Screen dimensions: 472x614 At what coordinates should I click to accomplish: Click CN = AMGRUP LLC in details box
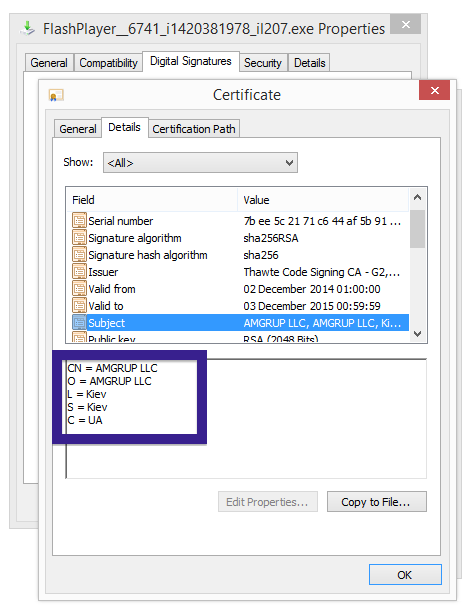click(x=112, y=368)
